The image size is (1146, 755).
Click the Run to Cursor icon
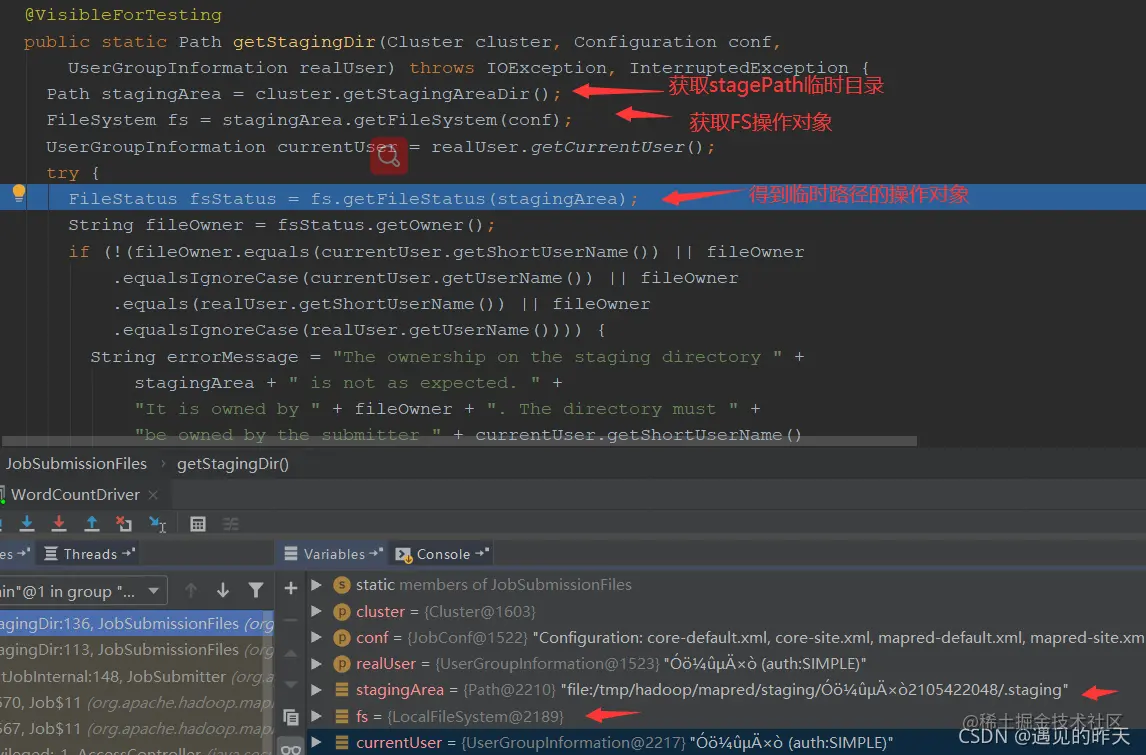158,523
